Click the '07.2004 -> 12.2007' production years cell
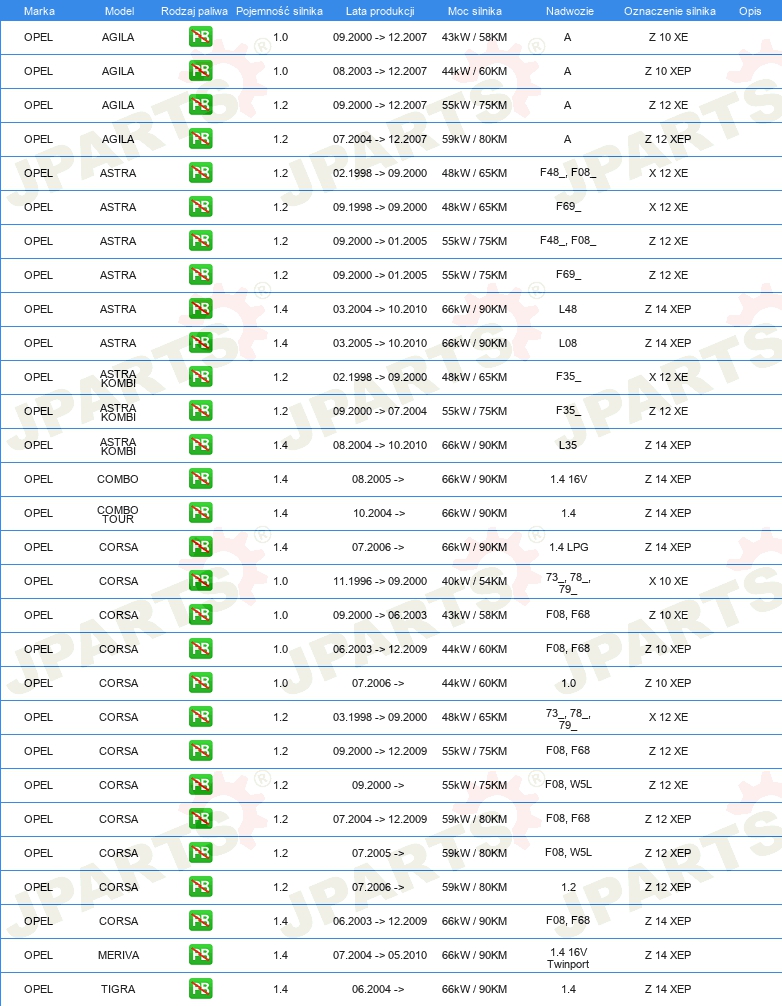Screen dimensions: 782x1006 pyautogui.click(x=380, y=139)
